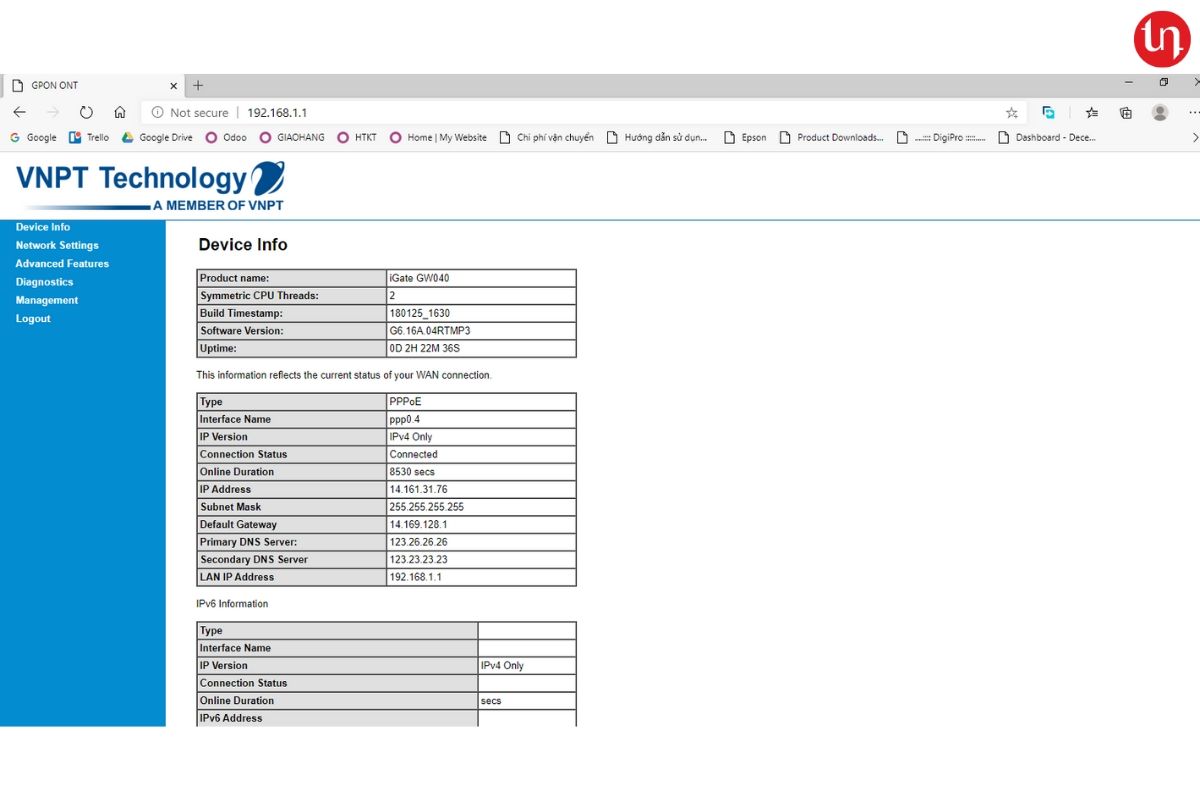Expand the bookmarks overflow chevron
The width and height of the screenshot is (1200, 800).
click(x=1195, y=138)
